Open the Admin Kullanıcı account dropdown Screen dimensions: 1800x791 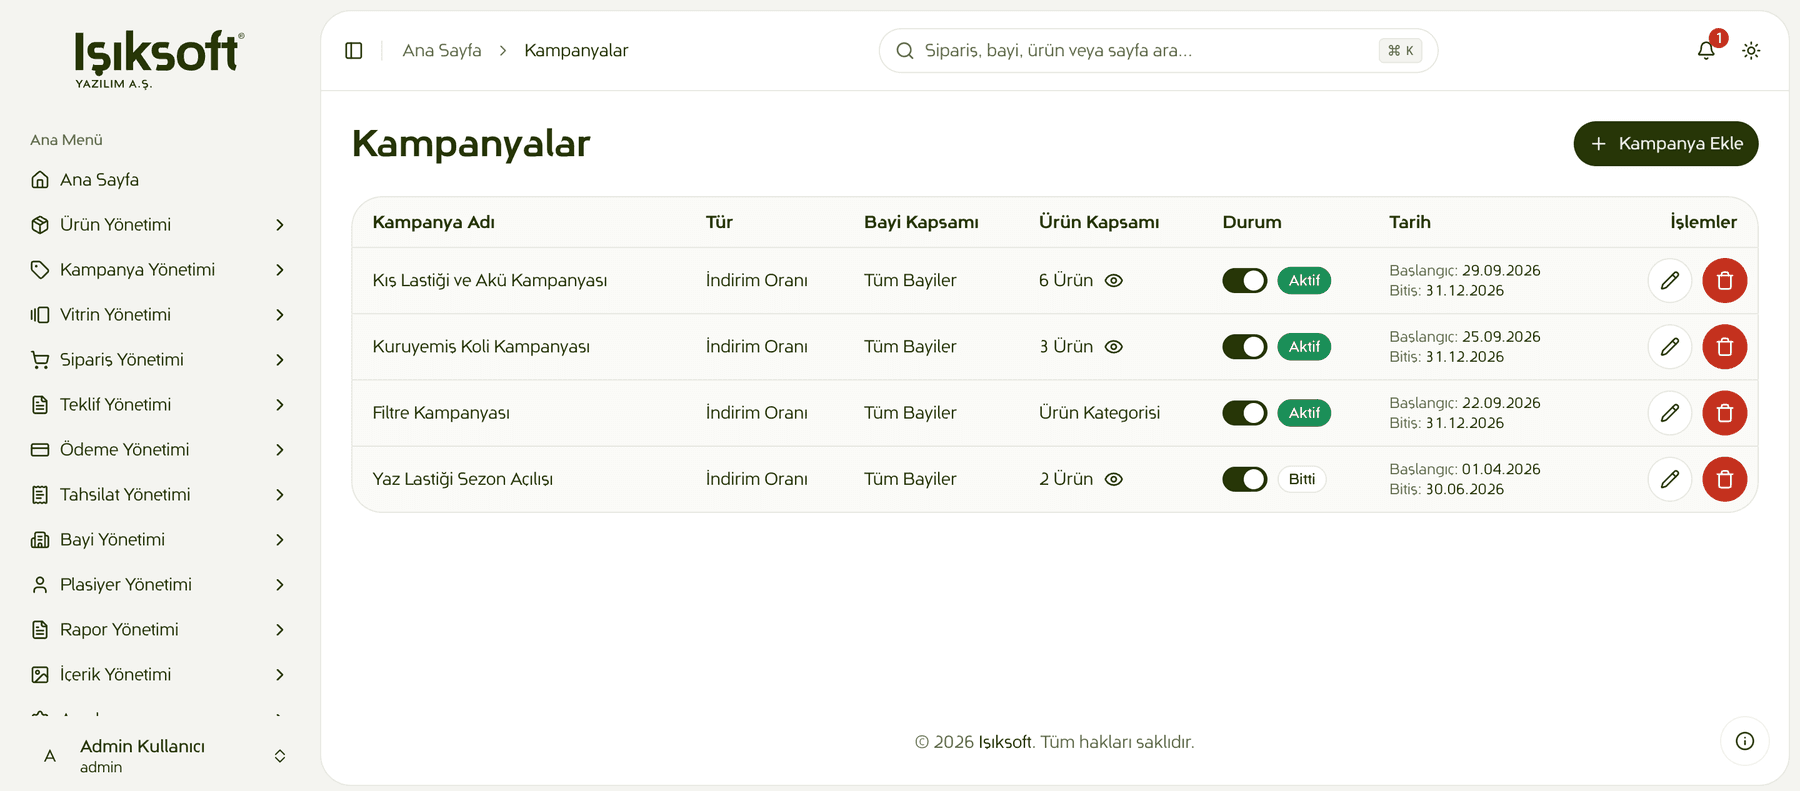pyautogui.click(x=159, y=756)
